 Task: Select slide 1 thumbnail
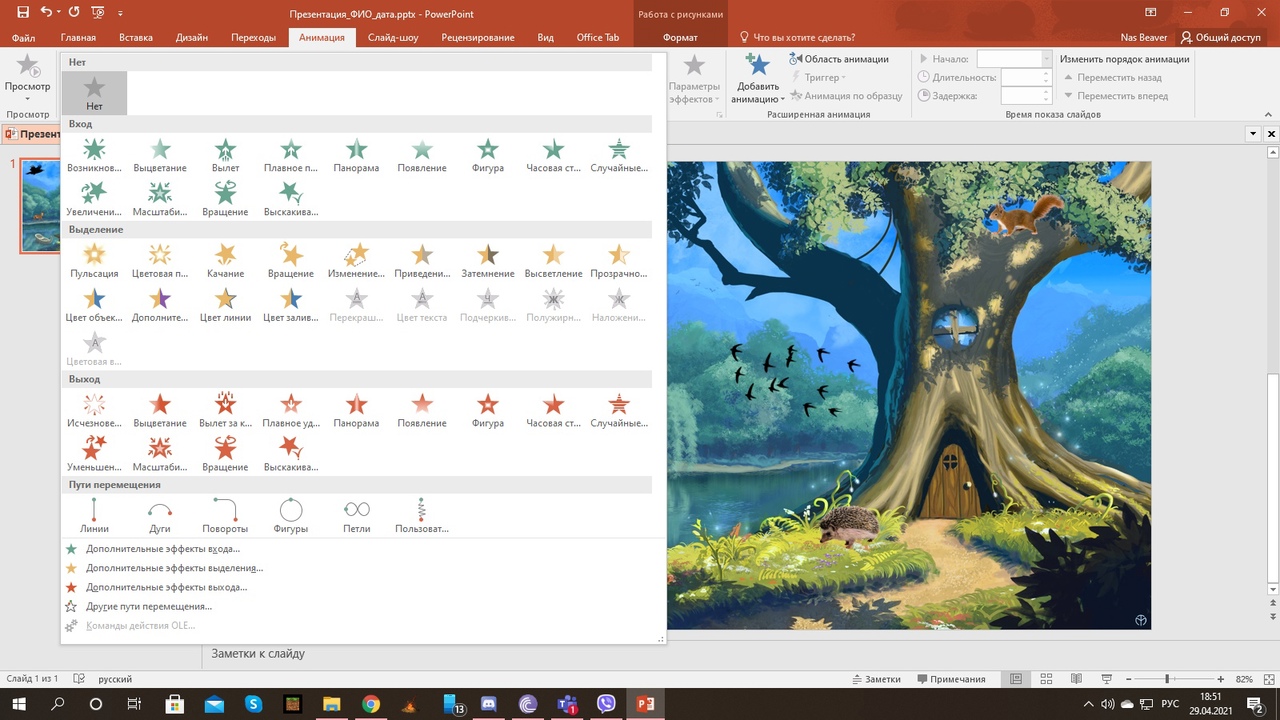[41, 205]
